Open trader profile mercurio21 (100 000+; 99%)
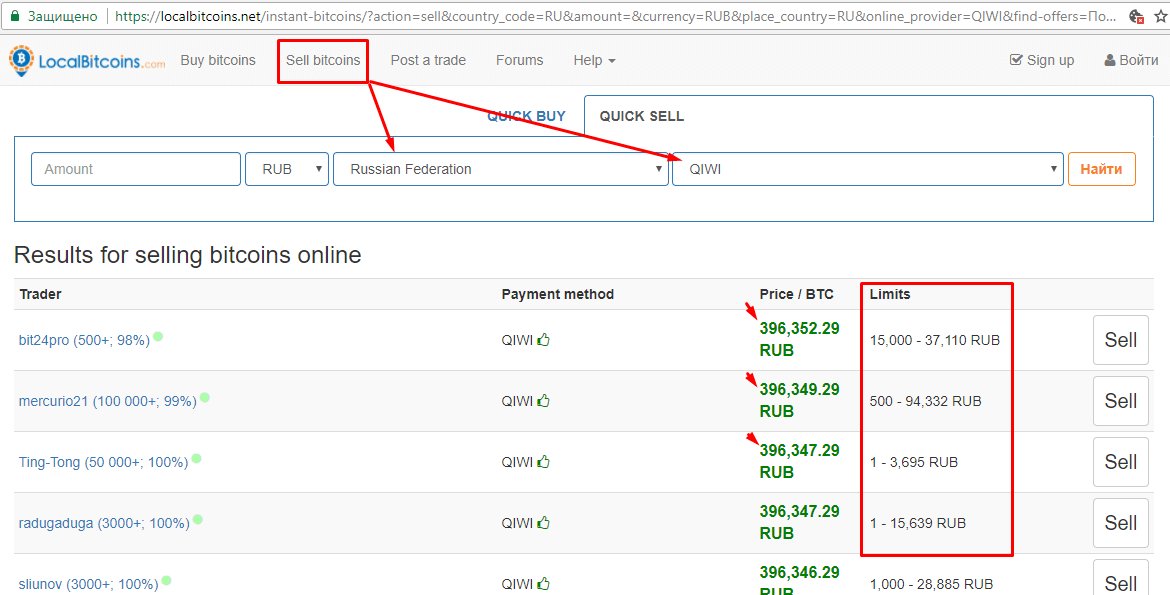1170x595 pixels. coord(107,402)
